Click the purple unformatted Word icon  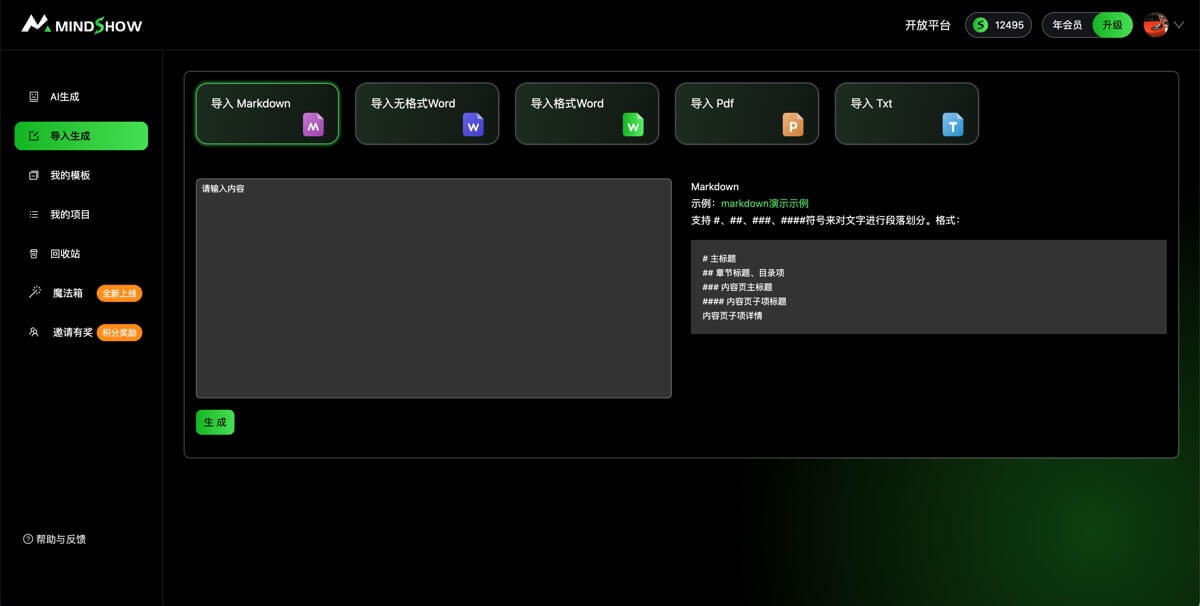(473, 124)
